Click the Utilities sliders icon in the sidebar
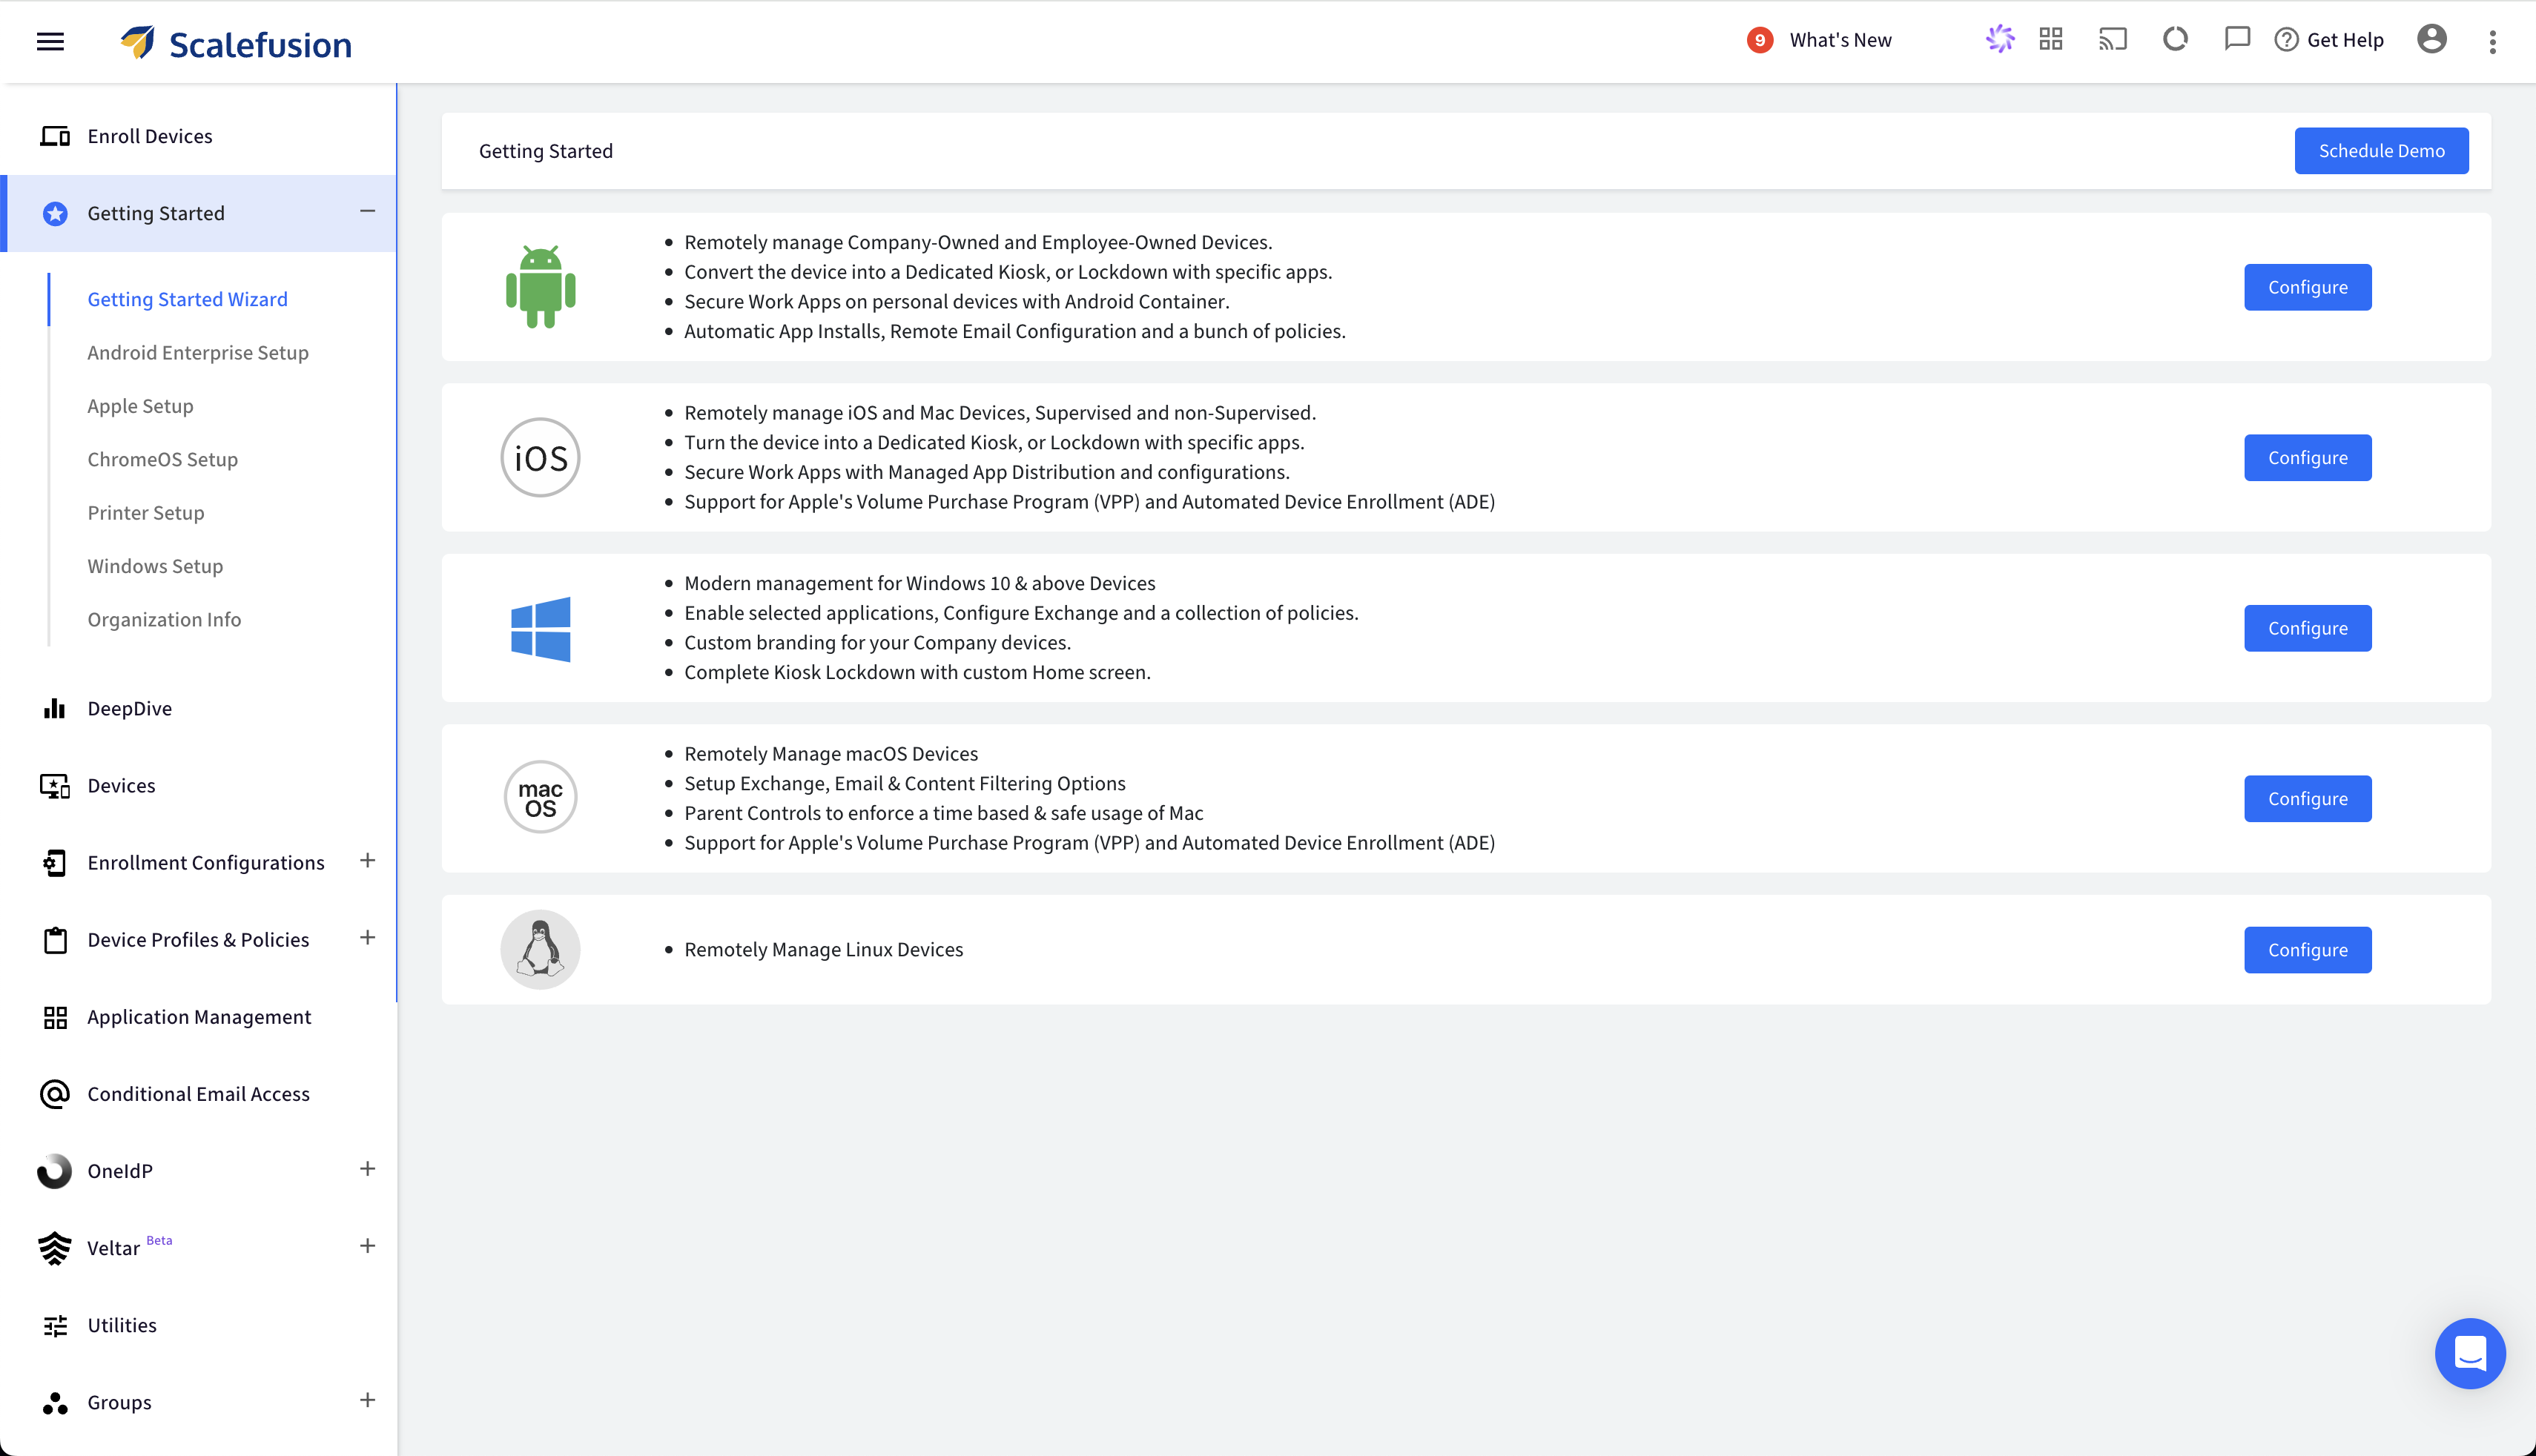 (x=55, y=1325)
